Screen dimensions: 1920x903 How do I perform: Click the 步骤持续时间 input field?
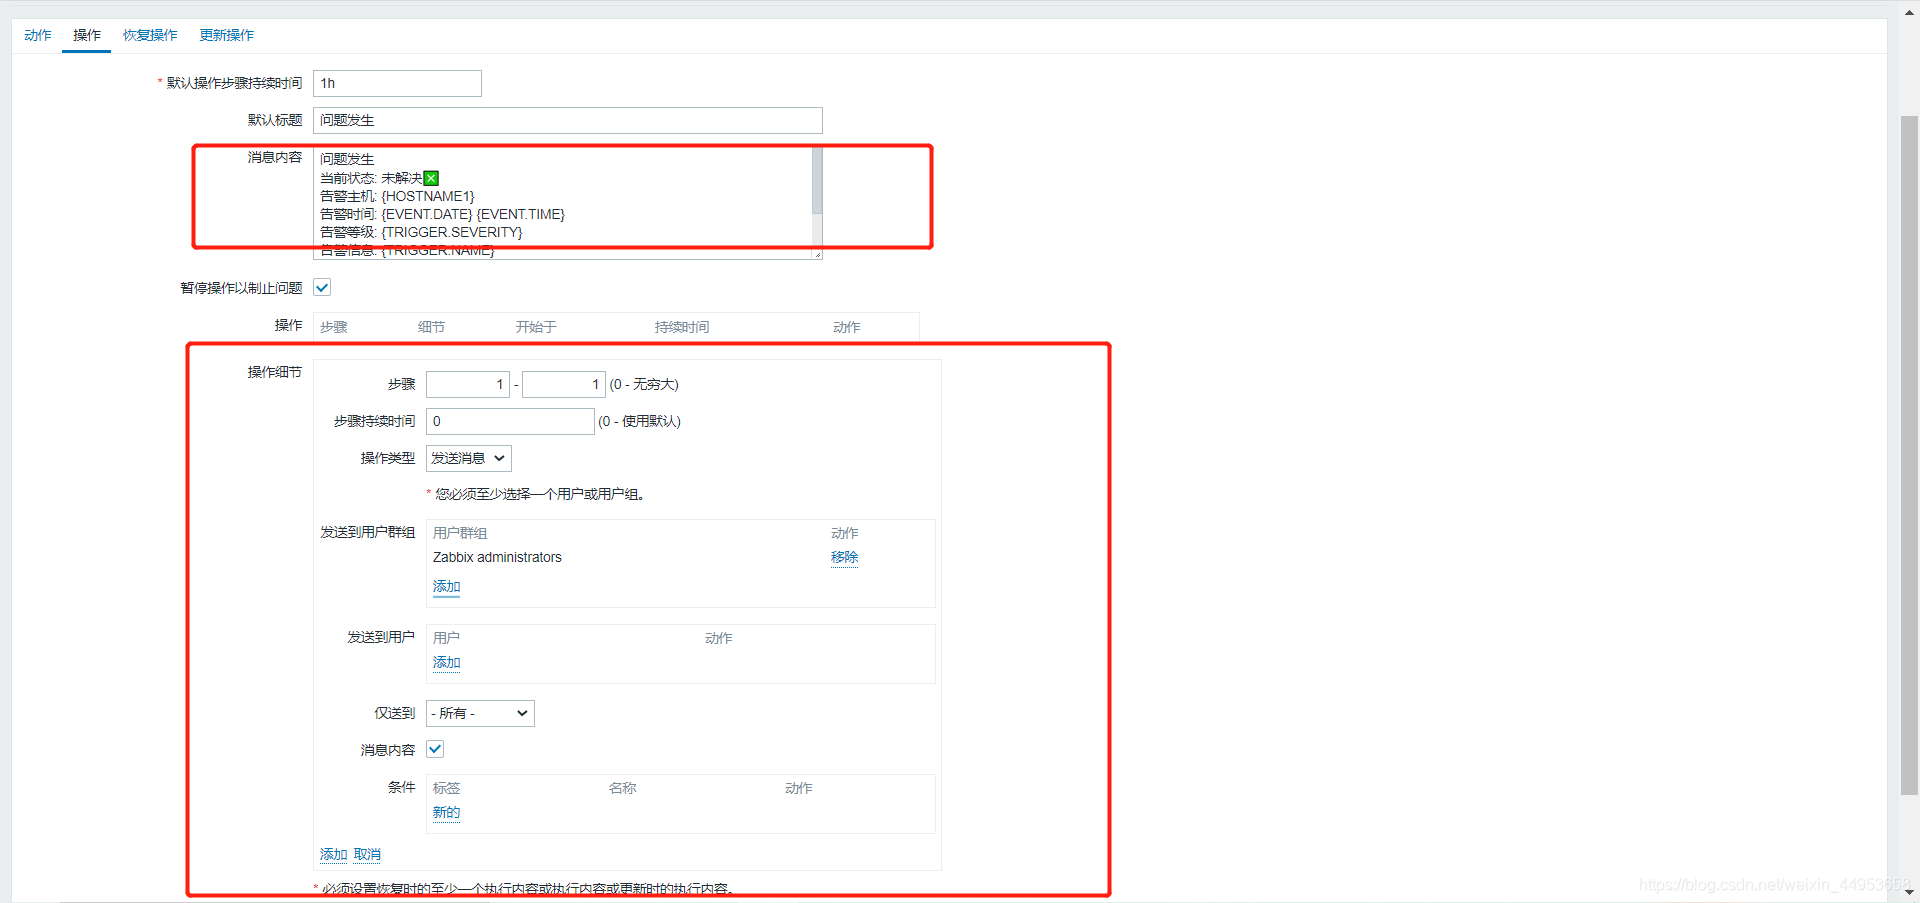[x=510, y=421]
